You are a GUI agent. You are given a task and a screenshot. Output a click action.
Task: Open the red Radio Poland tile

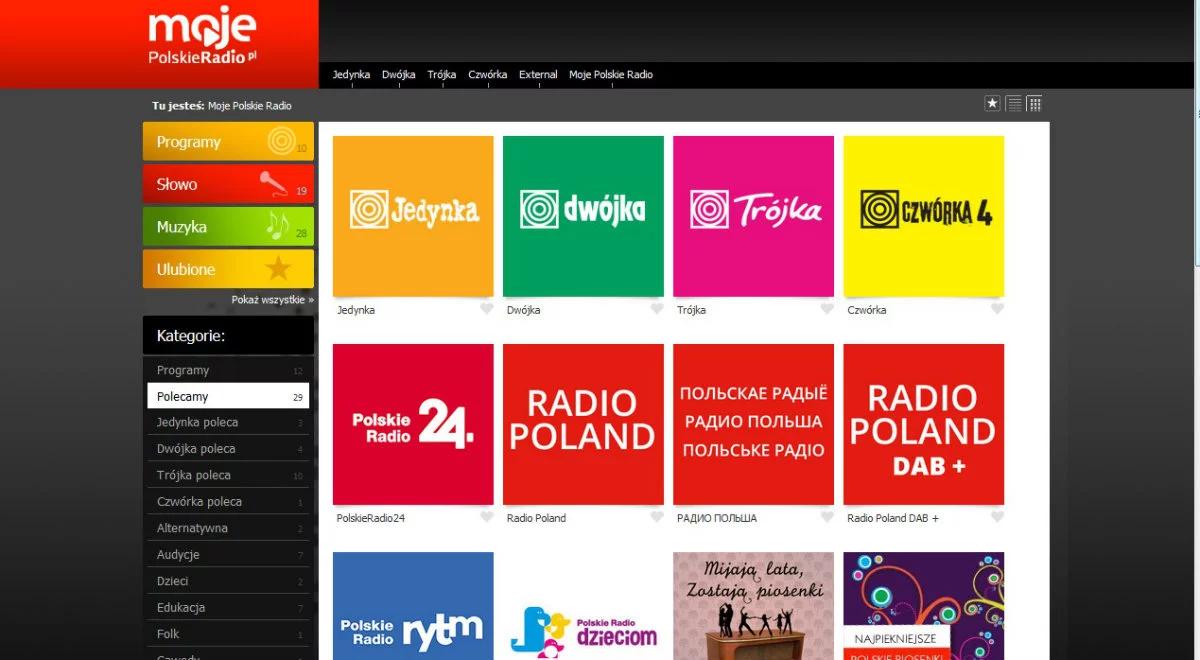pos(583,424)
